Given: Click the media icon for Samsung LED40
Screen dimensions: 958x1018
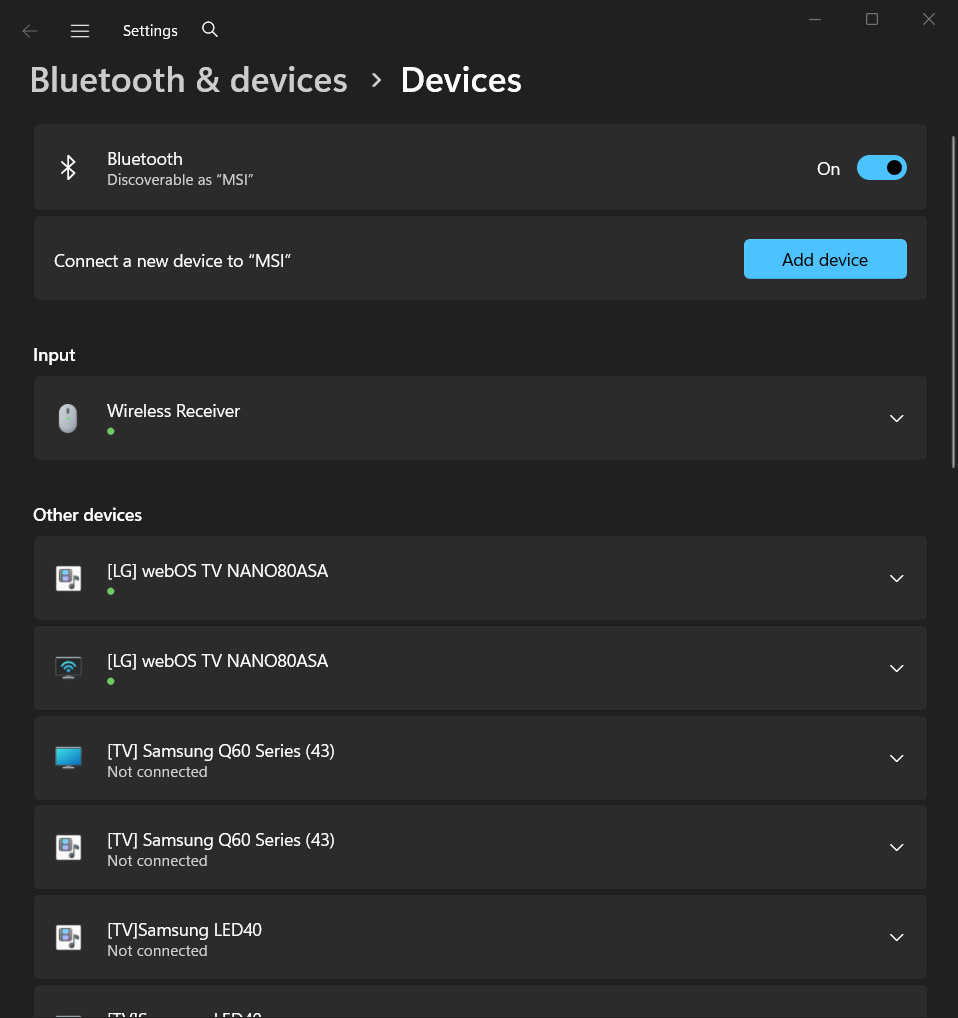Looking at the screenshot, I should (x=68, y=937).
